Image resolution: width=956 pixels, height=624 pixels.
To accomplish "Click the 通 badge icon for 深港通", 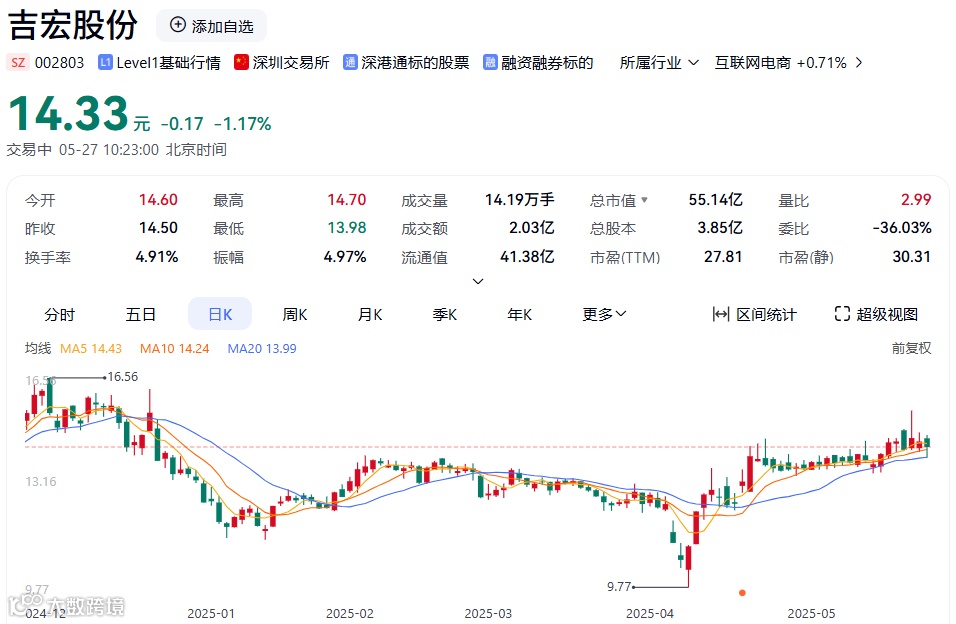I will point(350,62).
